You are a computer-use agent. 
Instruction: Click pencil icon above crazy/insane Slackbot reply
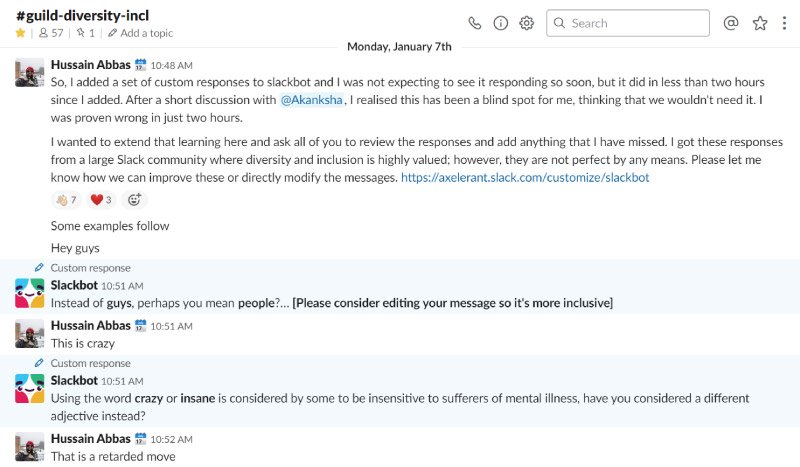(x=39, y=363)
